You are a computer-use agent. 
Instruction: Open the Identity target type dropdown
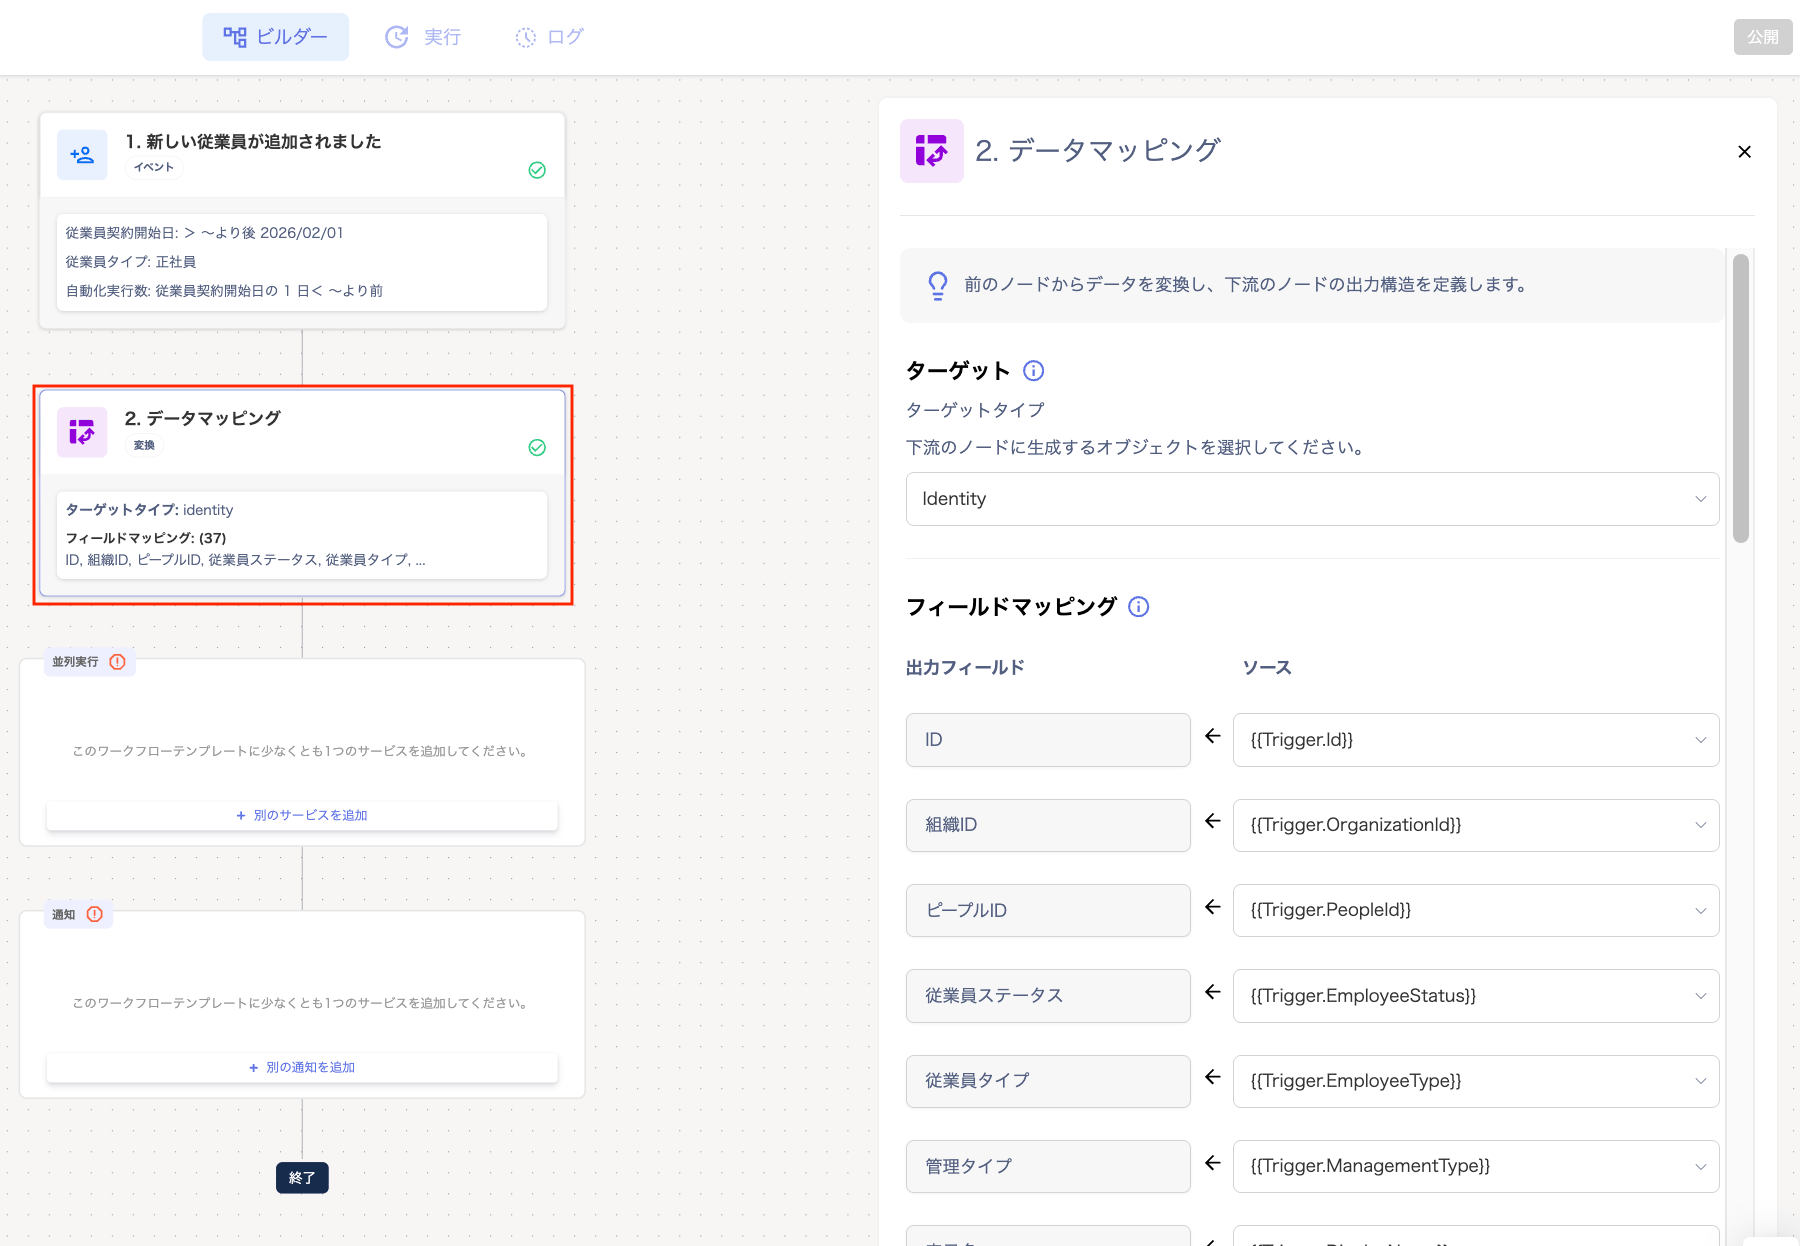[x=1312, y=499]
